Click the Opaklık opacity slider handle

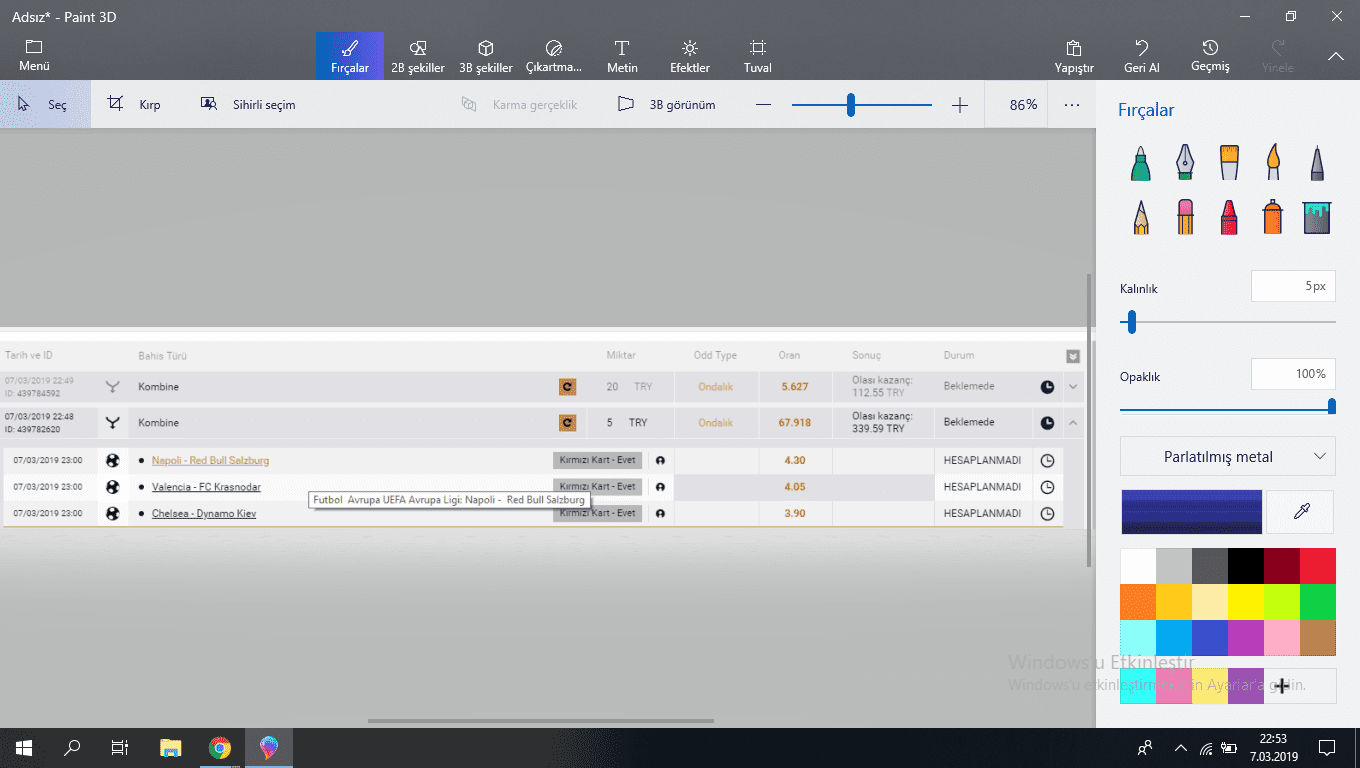(x=1331, y=406)
